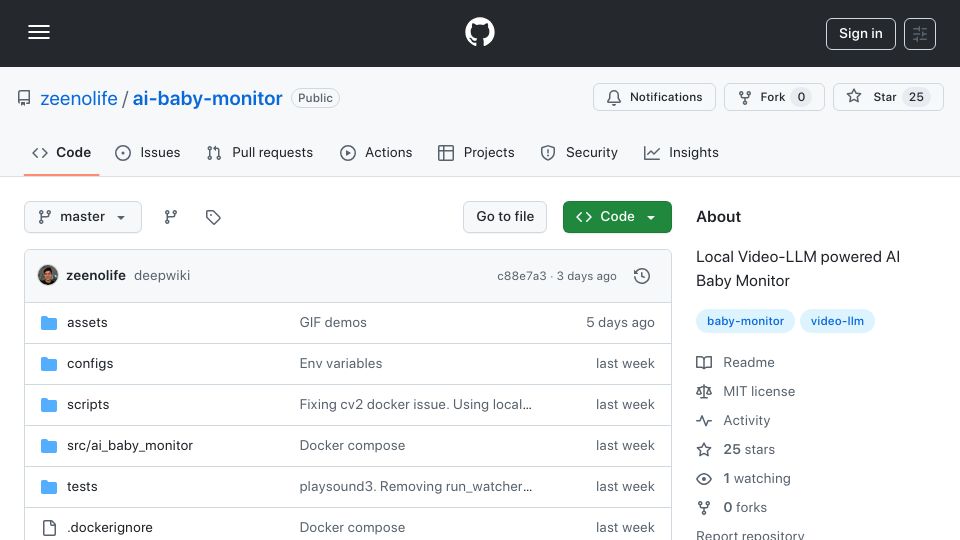
Task: Open the settings sliders icon beside Sign in
Action: click(920, 34)
